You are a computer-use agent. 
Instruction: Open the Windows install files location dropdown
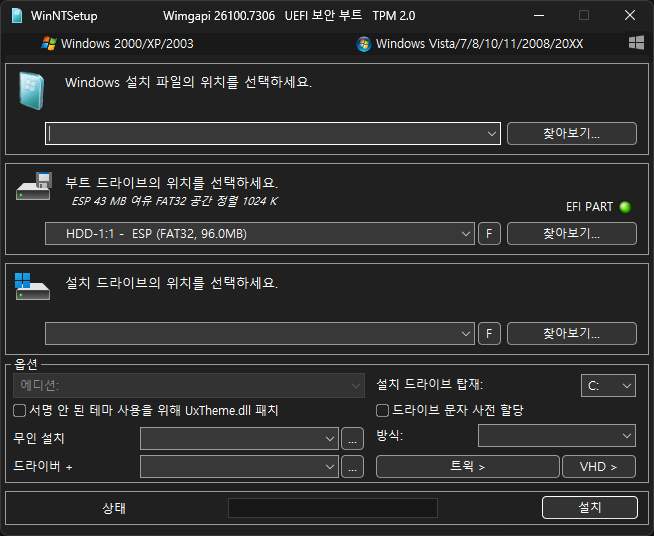[491, 134]
